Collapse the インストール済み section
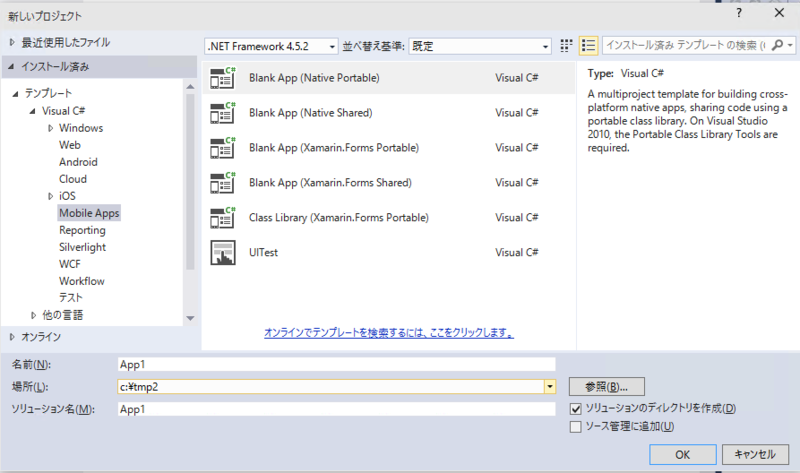This screenshot has width=800, height=473. (12, 67)
